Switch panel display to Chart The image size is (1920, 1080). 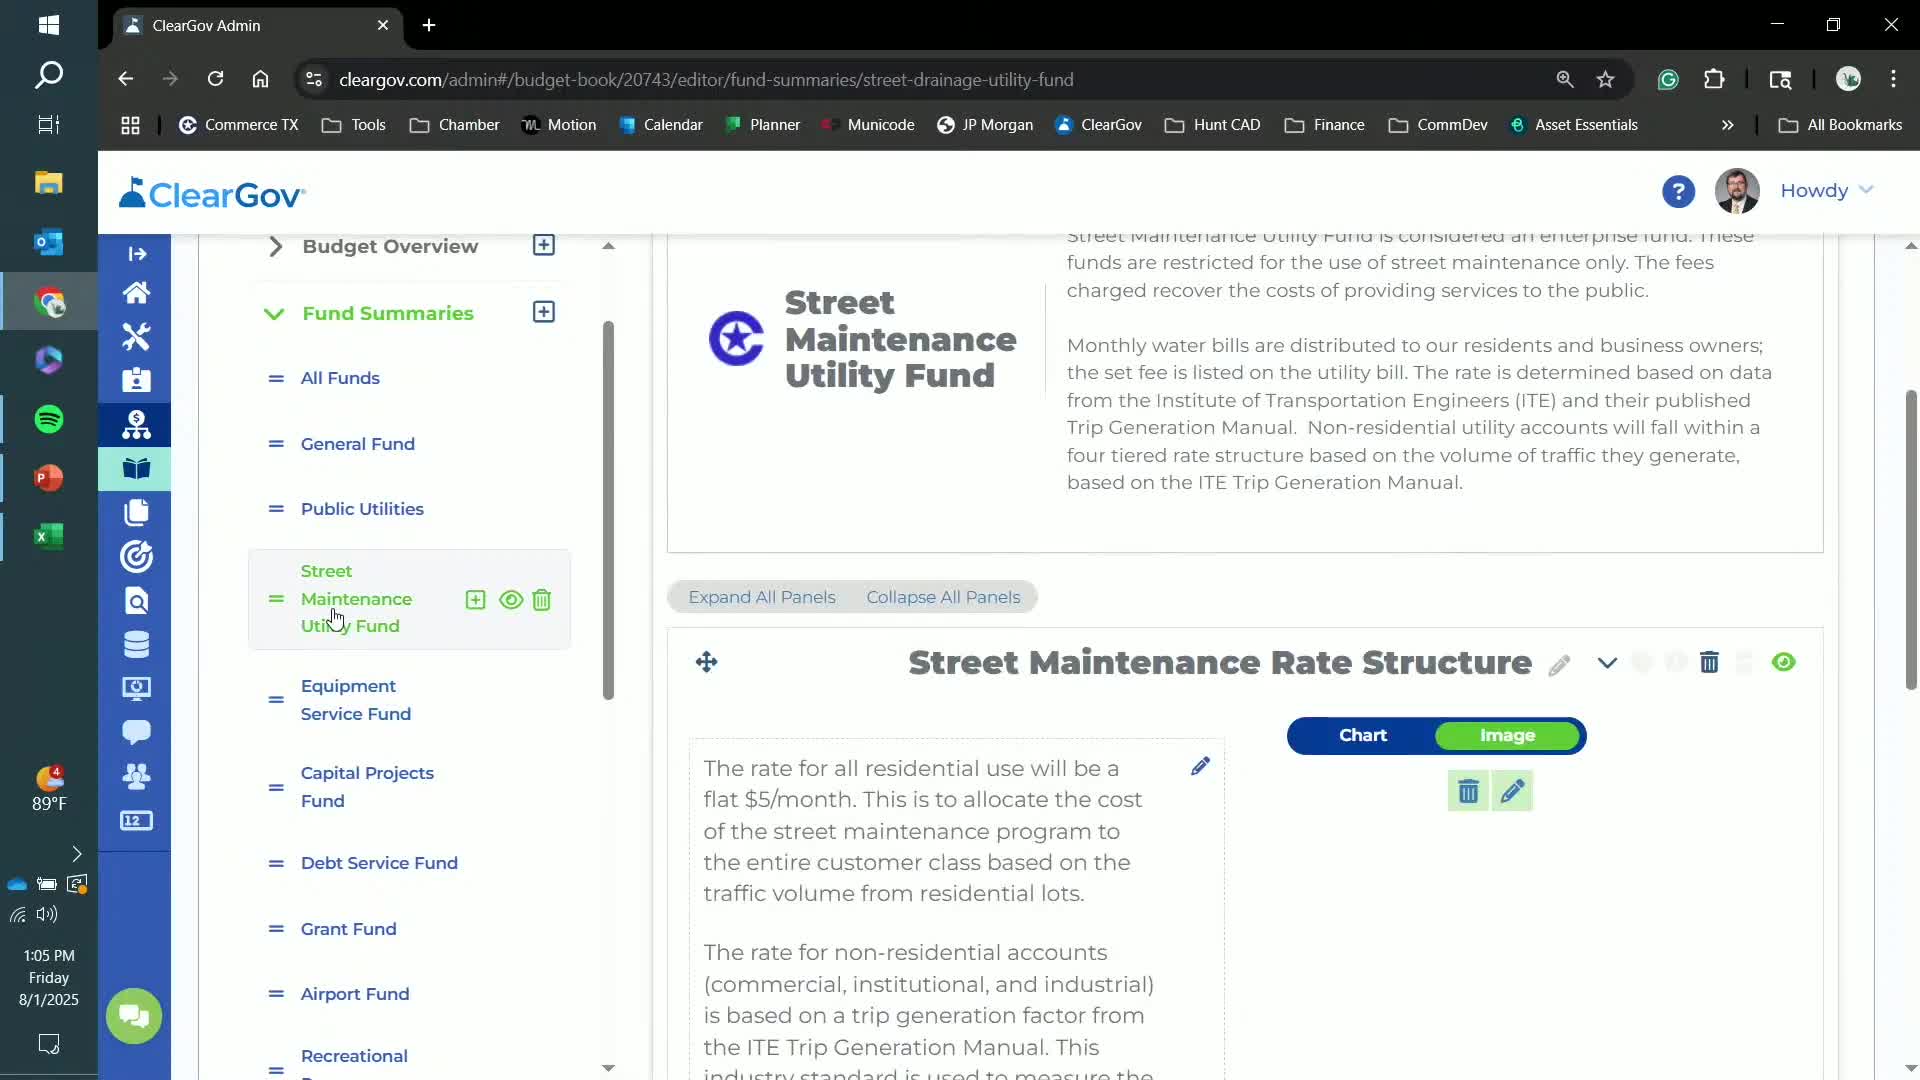pyautogui.click(x=1362, y=735)
